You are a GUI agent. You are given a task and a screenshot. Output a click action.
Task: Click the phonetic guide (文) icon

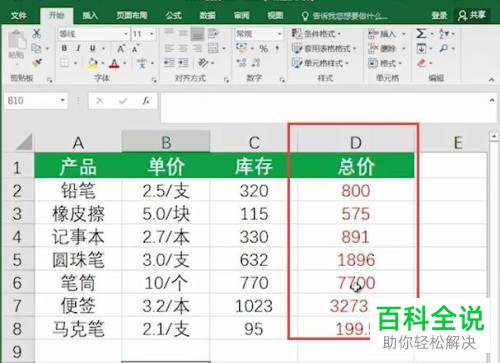coord(142,63)
